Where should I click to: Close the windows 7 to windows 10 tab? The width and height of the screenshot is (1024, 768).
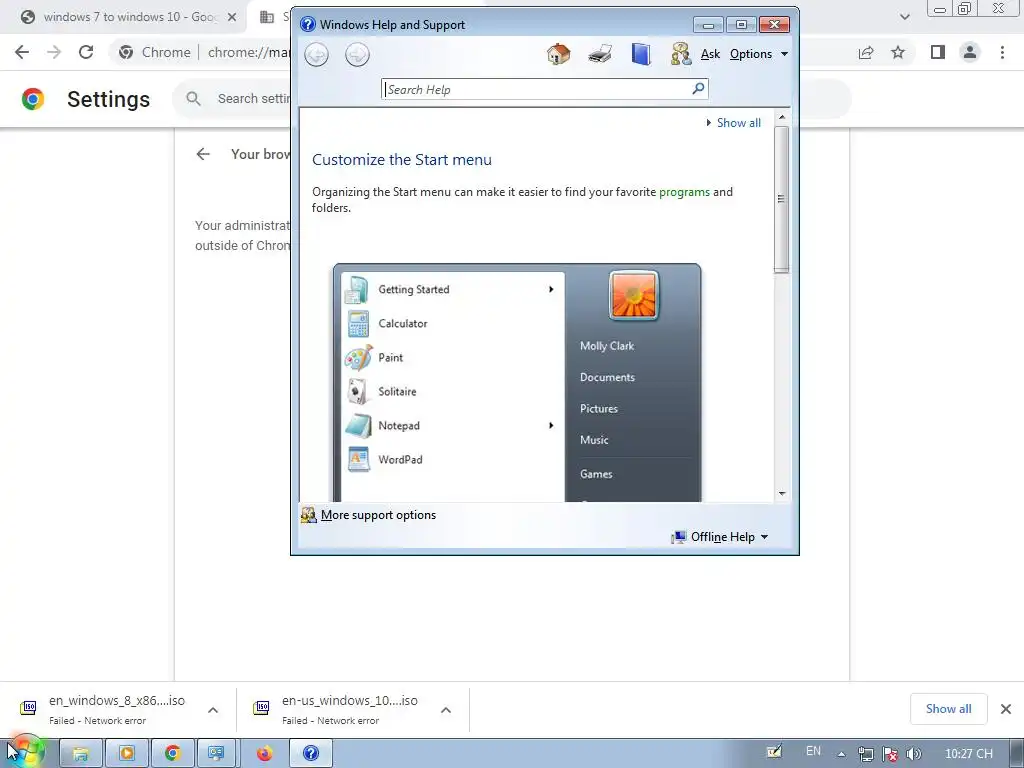[x=232, y=17]
